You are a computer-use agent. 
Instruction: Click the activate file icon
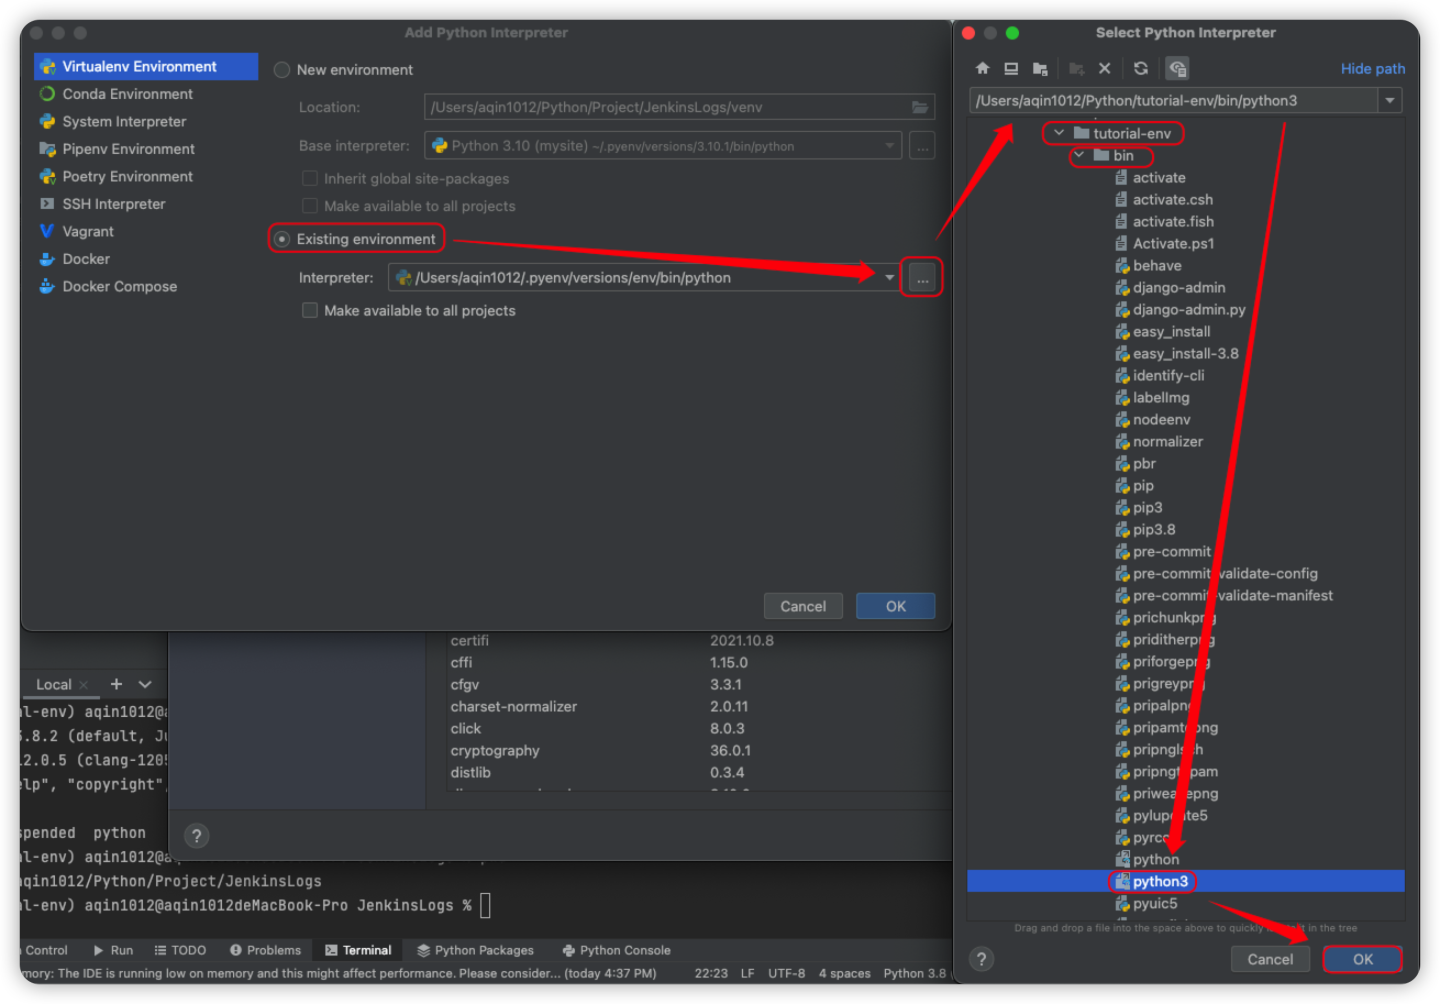click(1122, 177)
